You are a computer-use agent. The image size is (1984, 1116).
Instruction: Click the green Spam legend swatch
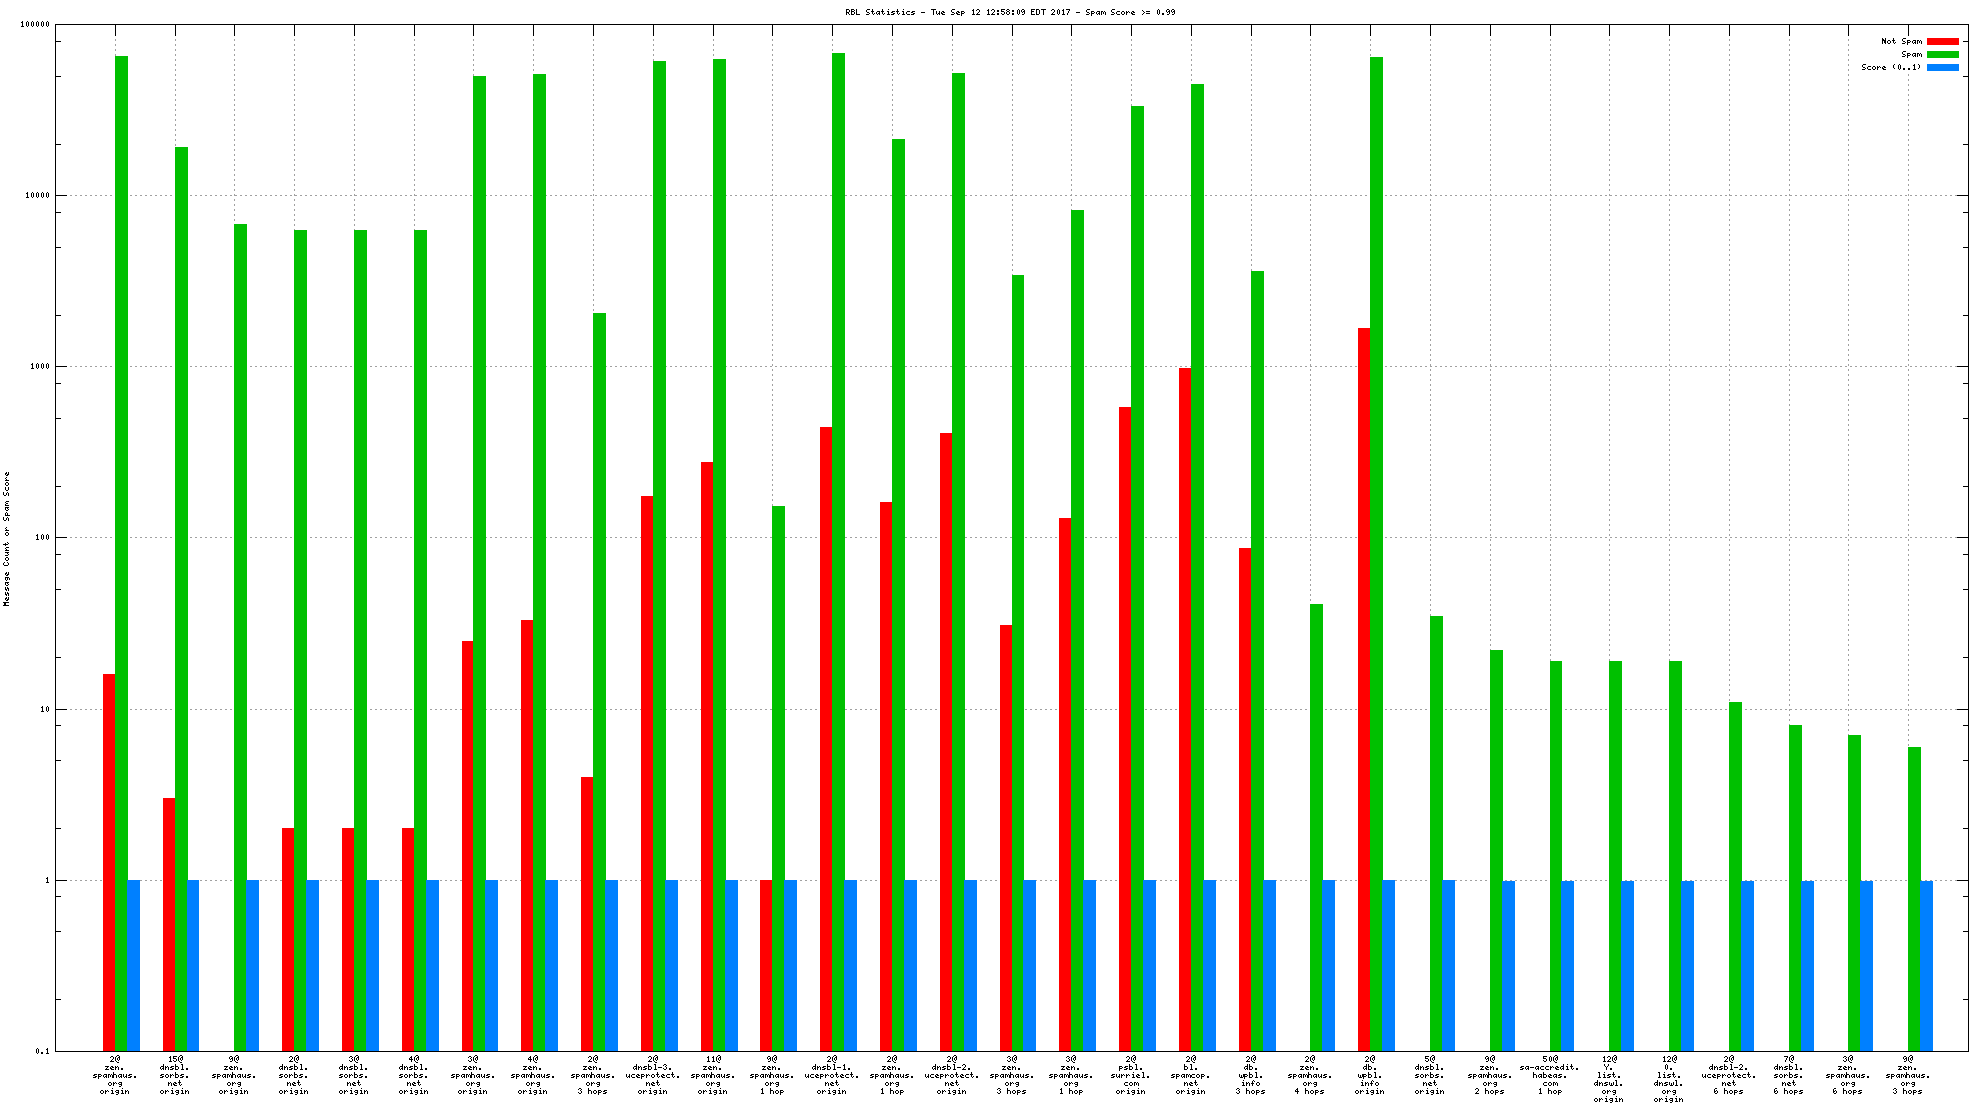click(1943, 54)
